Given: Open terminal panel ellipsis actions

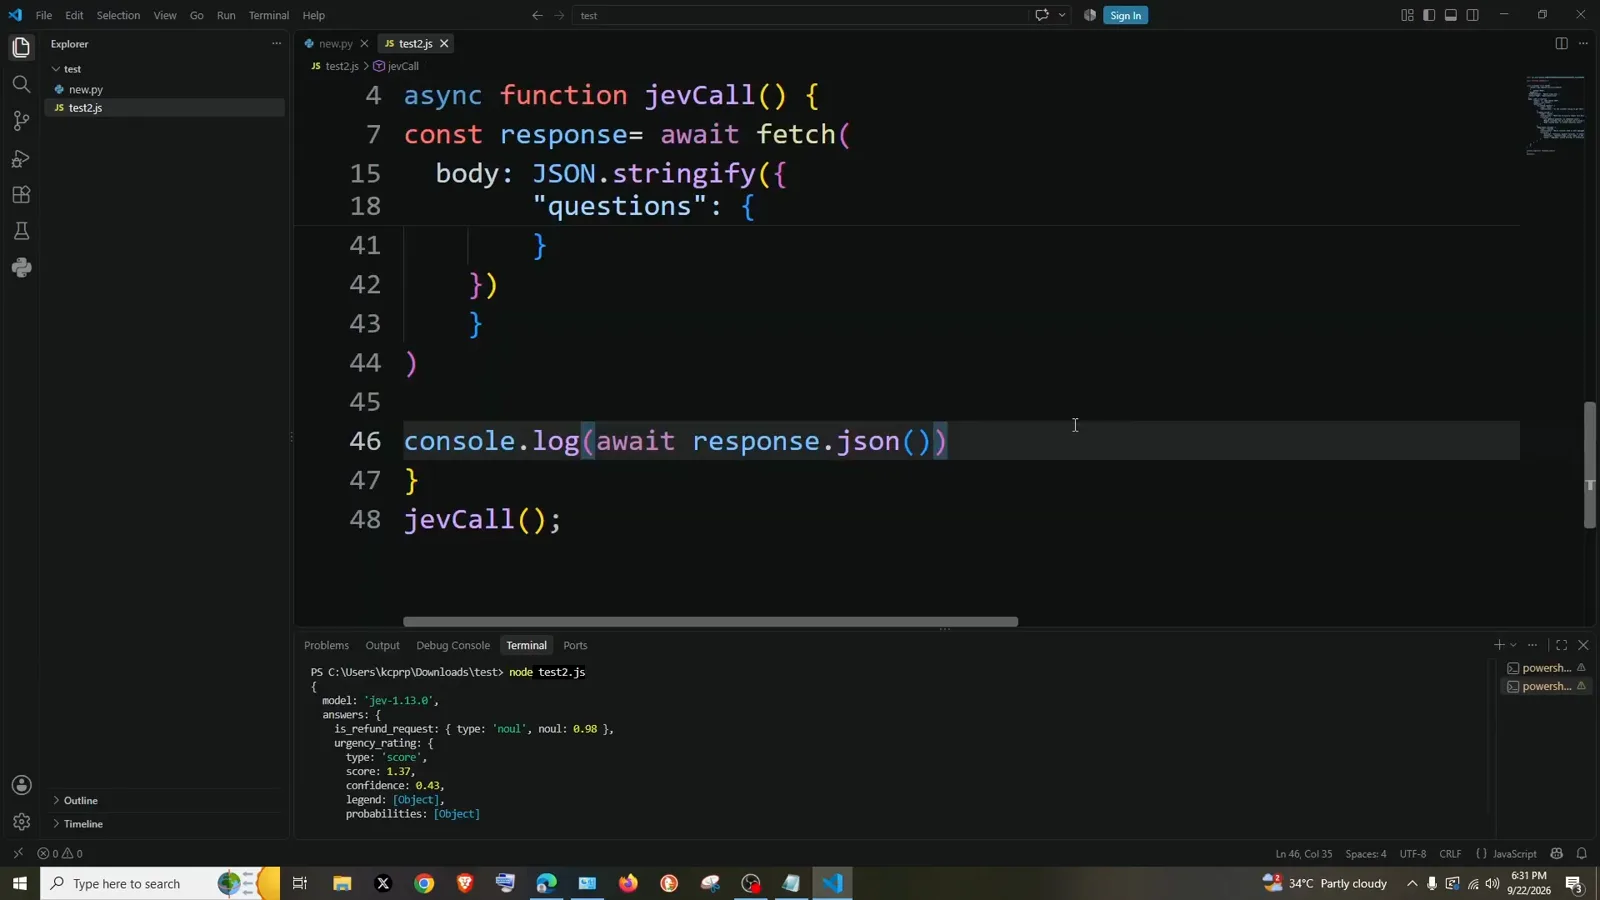Looking at the screenshot, I should (1532, 645).
